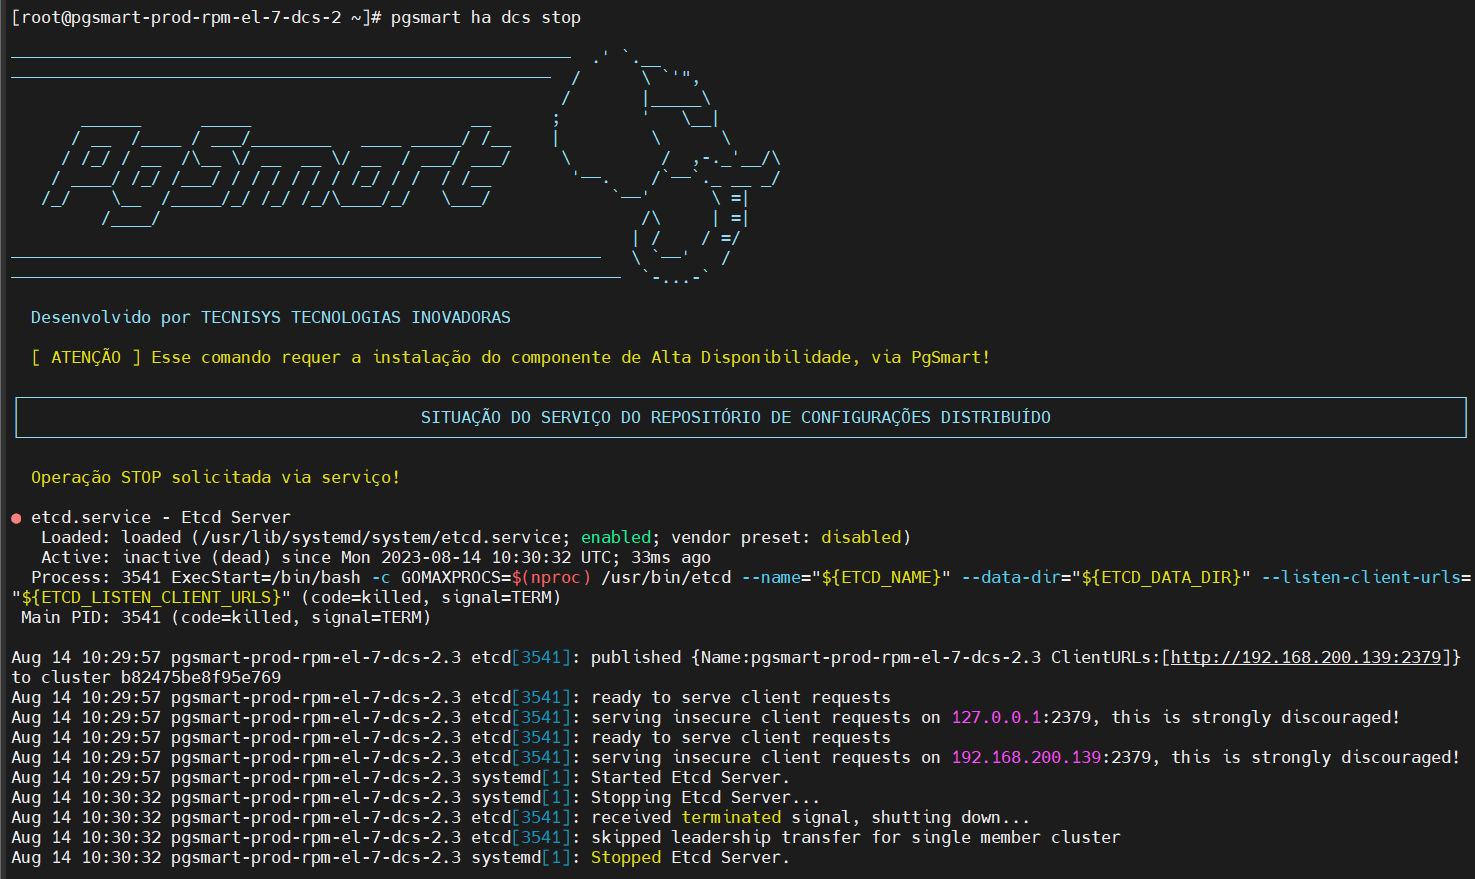Click '${ETCD_LISTEN_CLIENT_URLS}' variable text

click(151, 597)
